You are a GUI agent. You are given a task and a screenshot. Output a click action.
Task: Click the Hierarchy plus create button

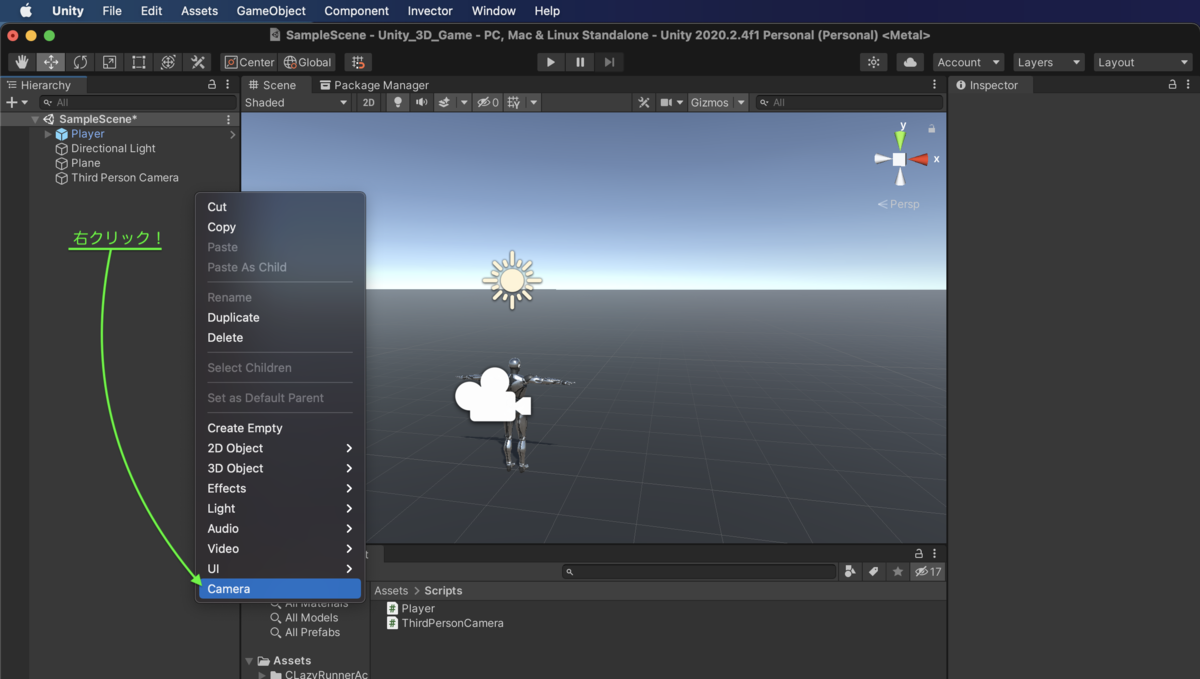pos(17,102)
